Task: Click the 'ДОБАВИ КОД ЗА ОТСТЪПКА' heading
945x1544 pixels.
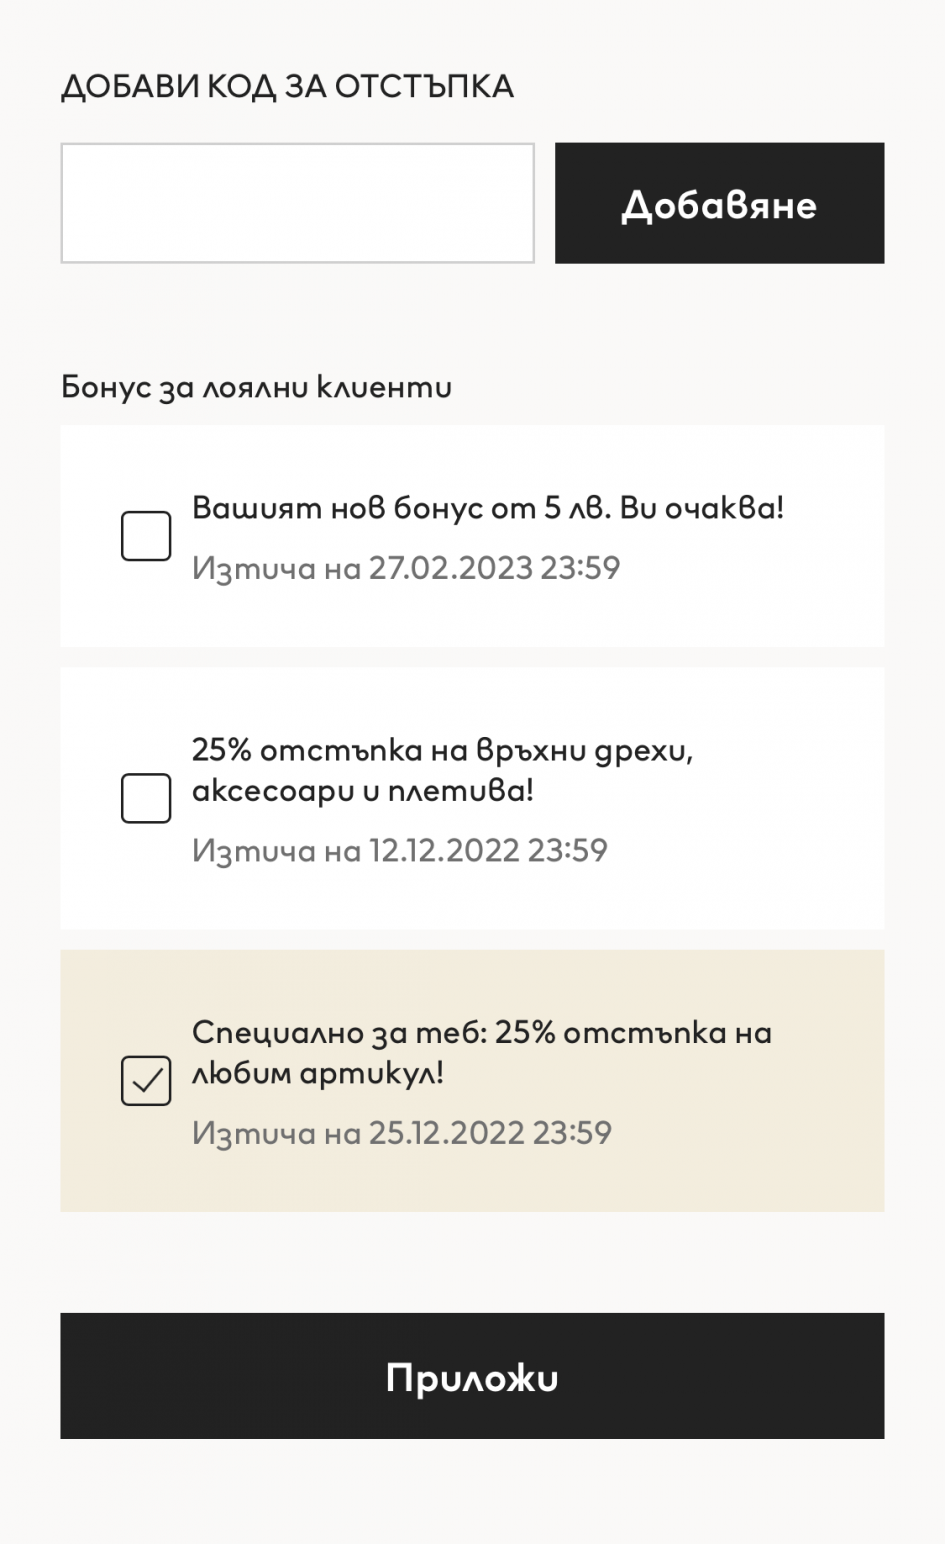Action: [x=287, y=87]
